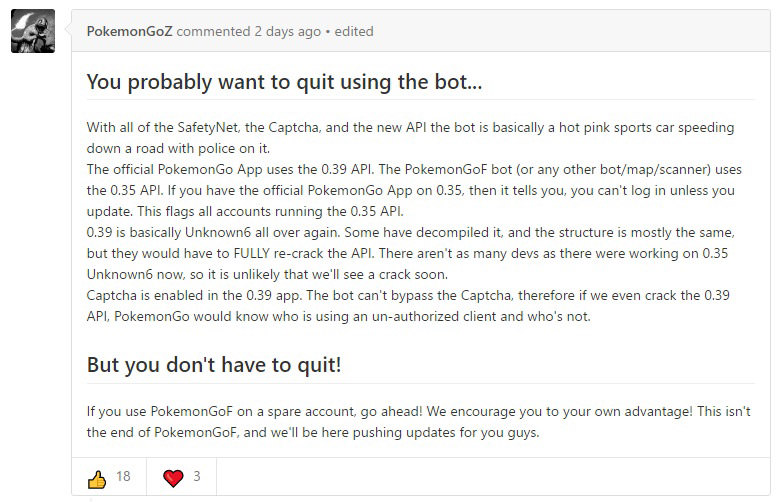
Task: Click the thumbs-up reaction emoji
Action: point(97,479)
